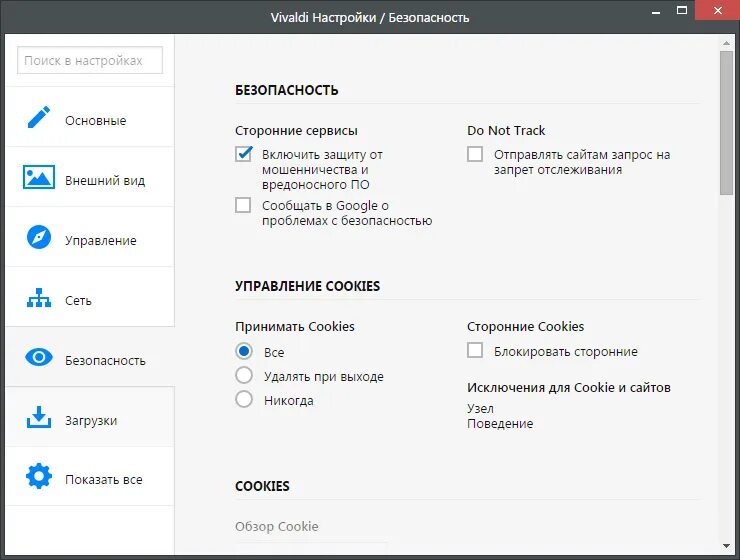The width and height of the screenshot is (740, 560).
Task: Click the БЕЗОПАСНОСТЬ section title
Action: pyautogui.click(x=287, y=90)
